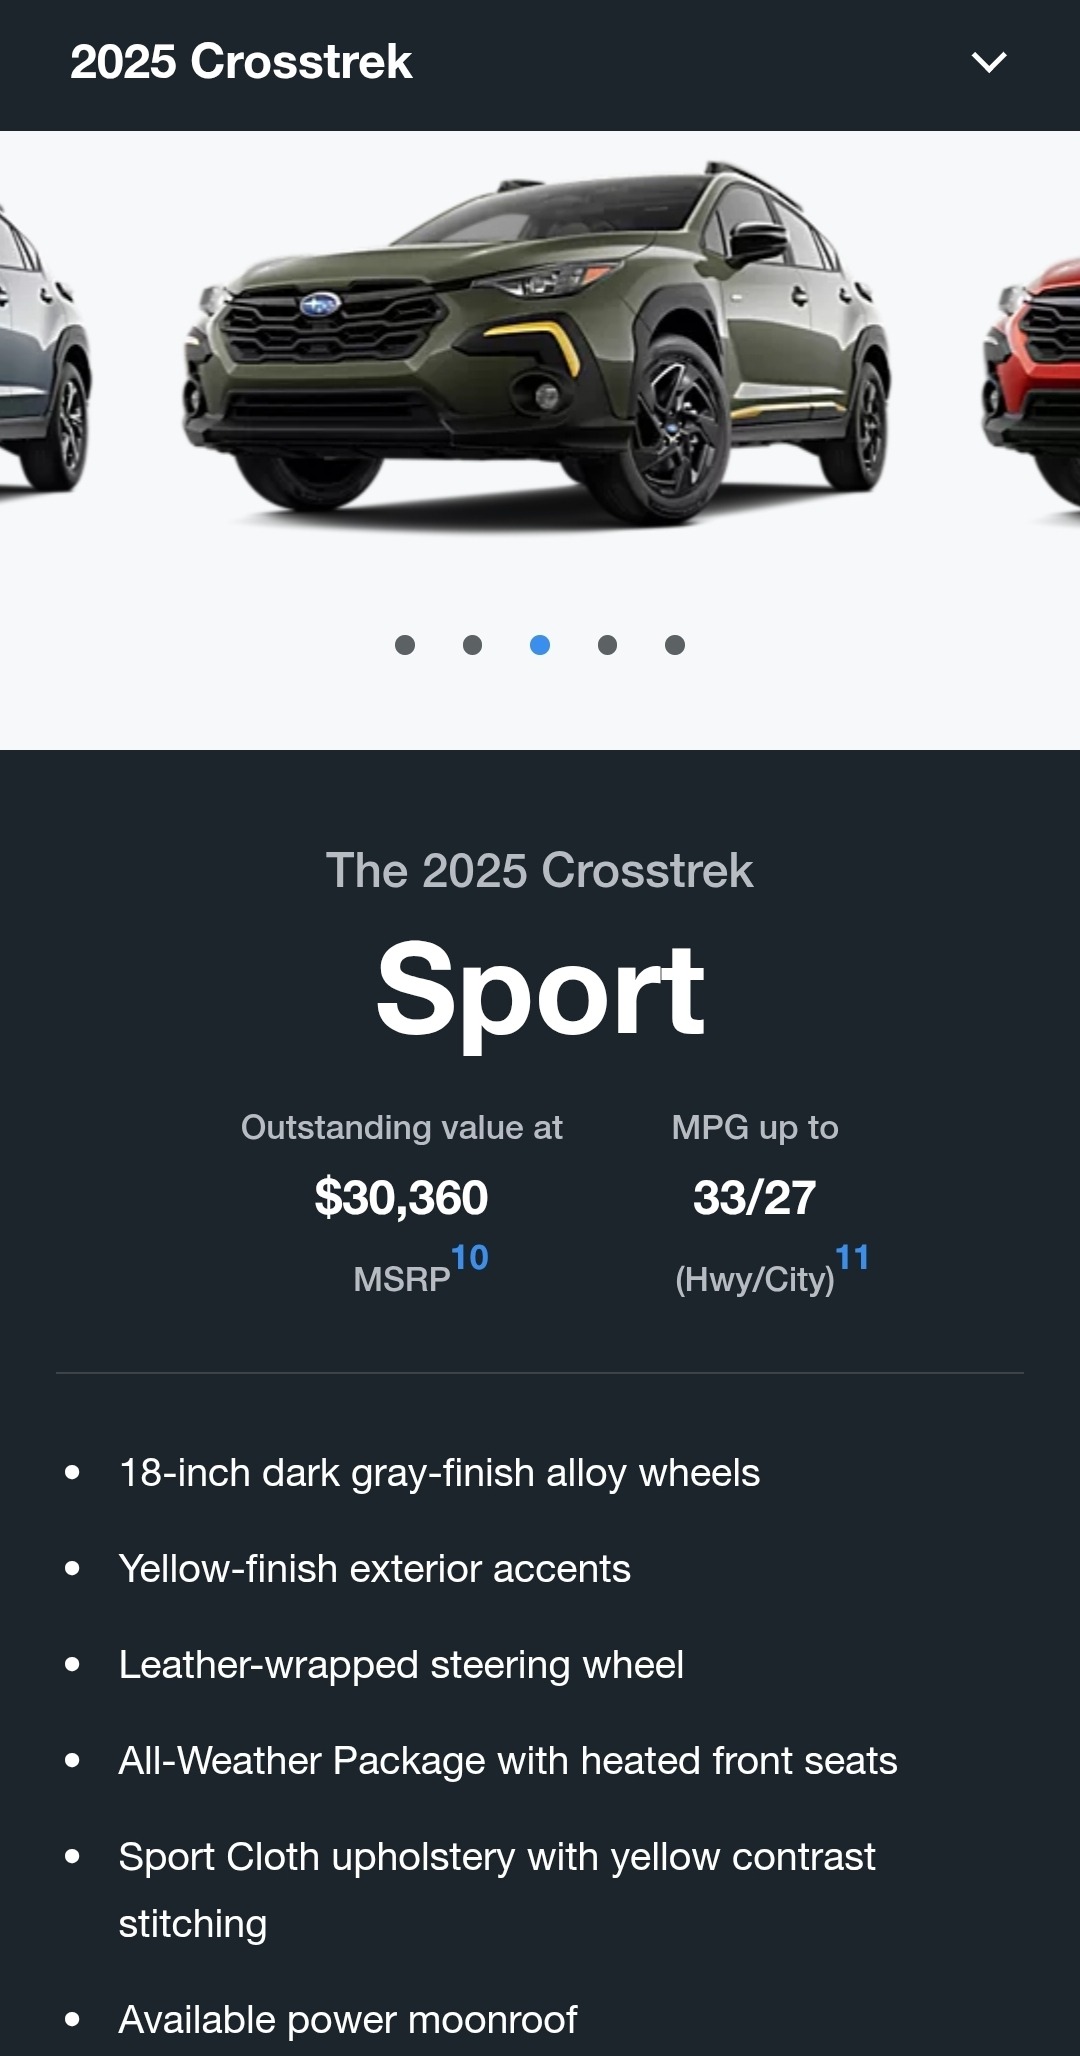Select the second carousel pagination dot
Screen dimensions: 1080x2056
pos(473,645)
